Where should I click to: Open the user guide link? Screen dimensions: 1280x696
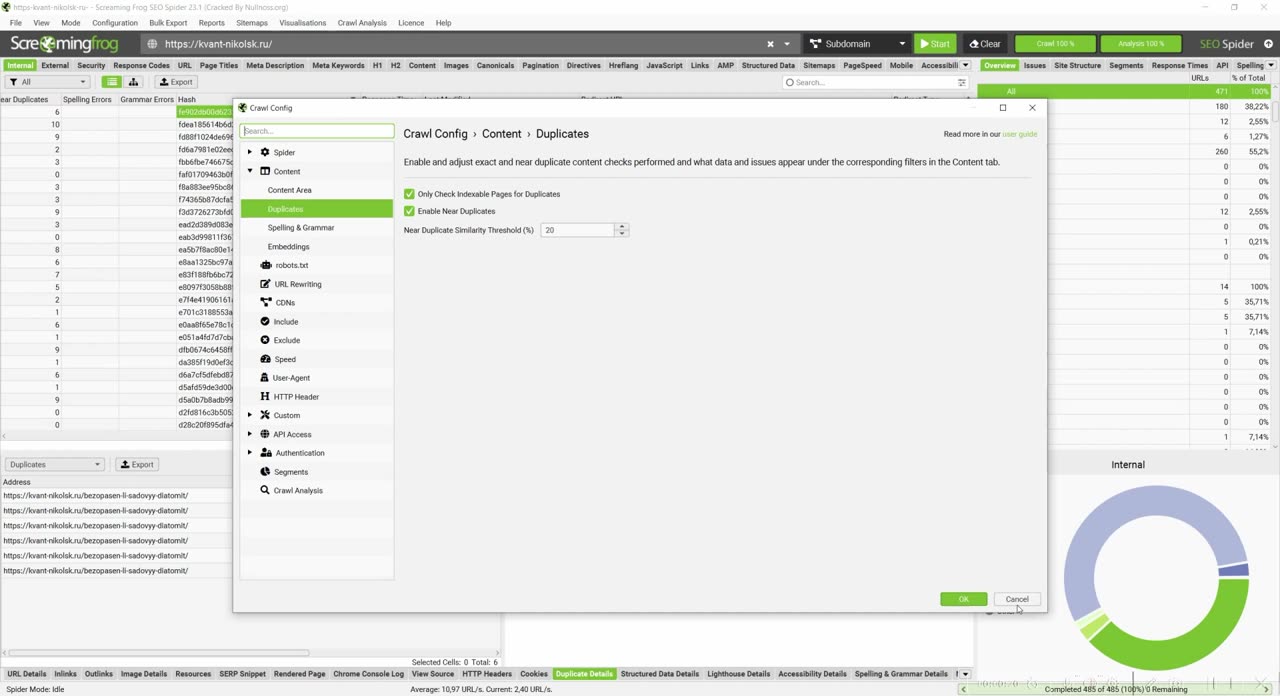point(1020,134)
